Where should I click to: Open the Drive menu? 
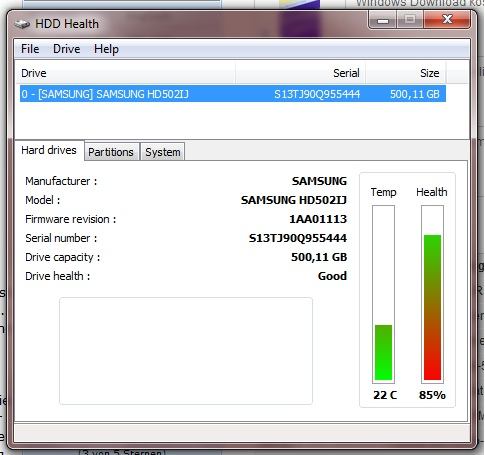tap(67, 49)
